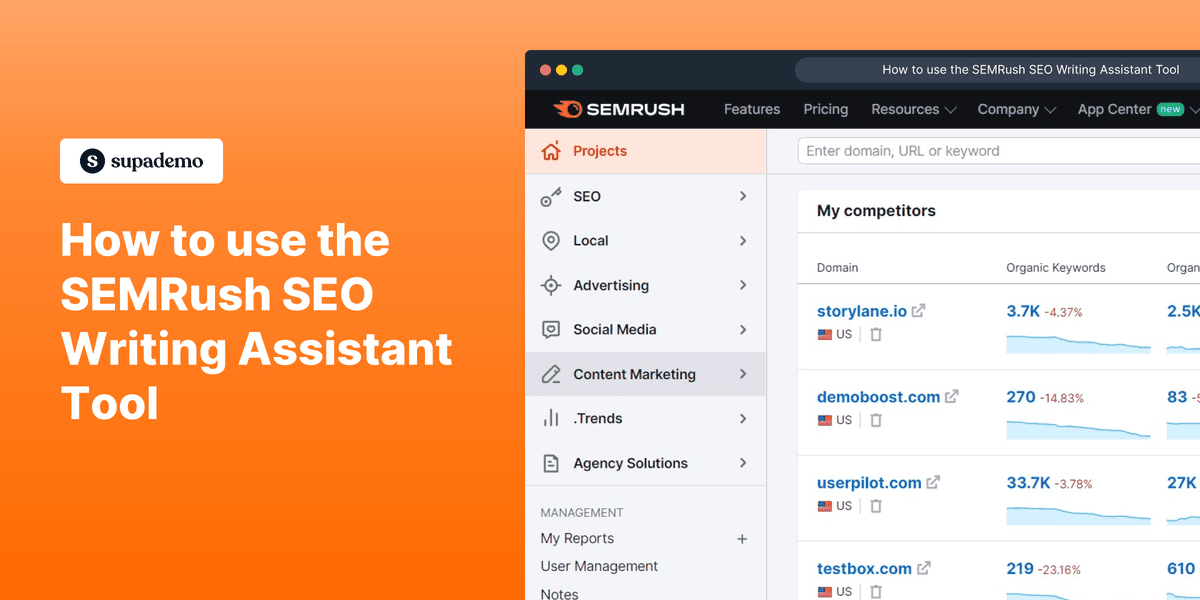Click the Content Marketing pencil icon

click(551, 373)
